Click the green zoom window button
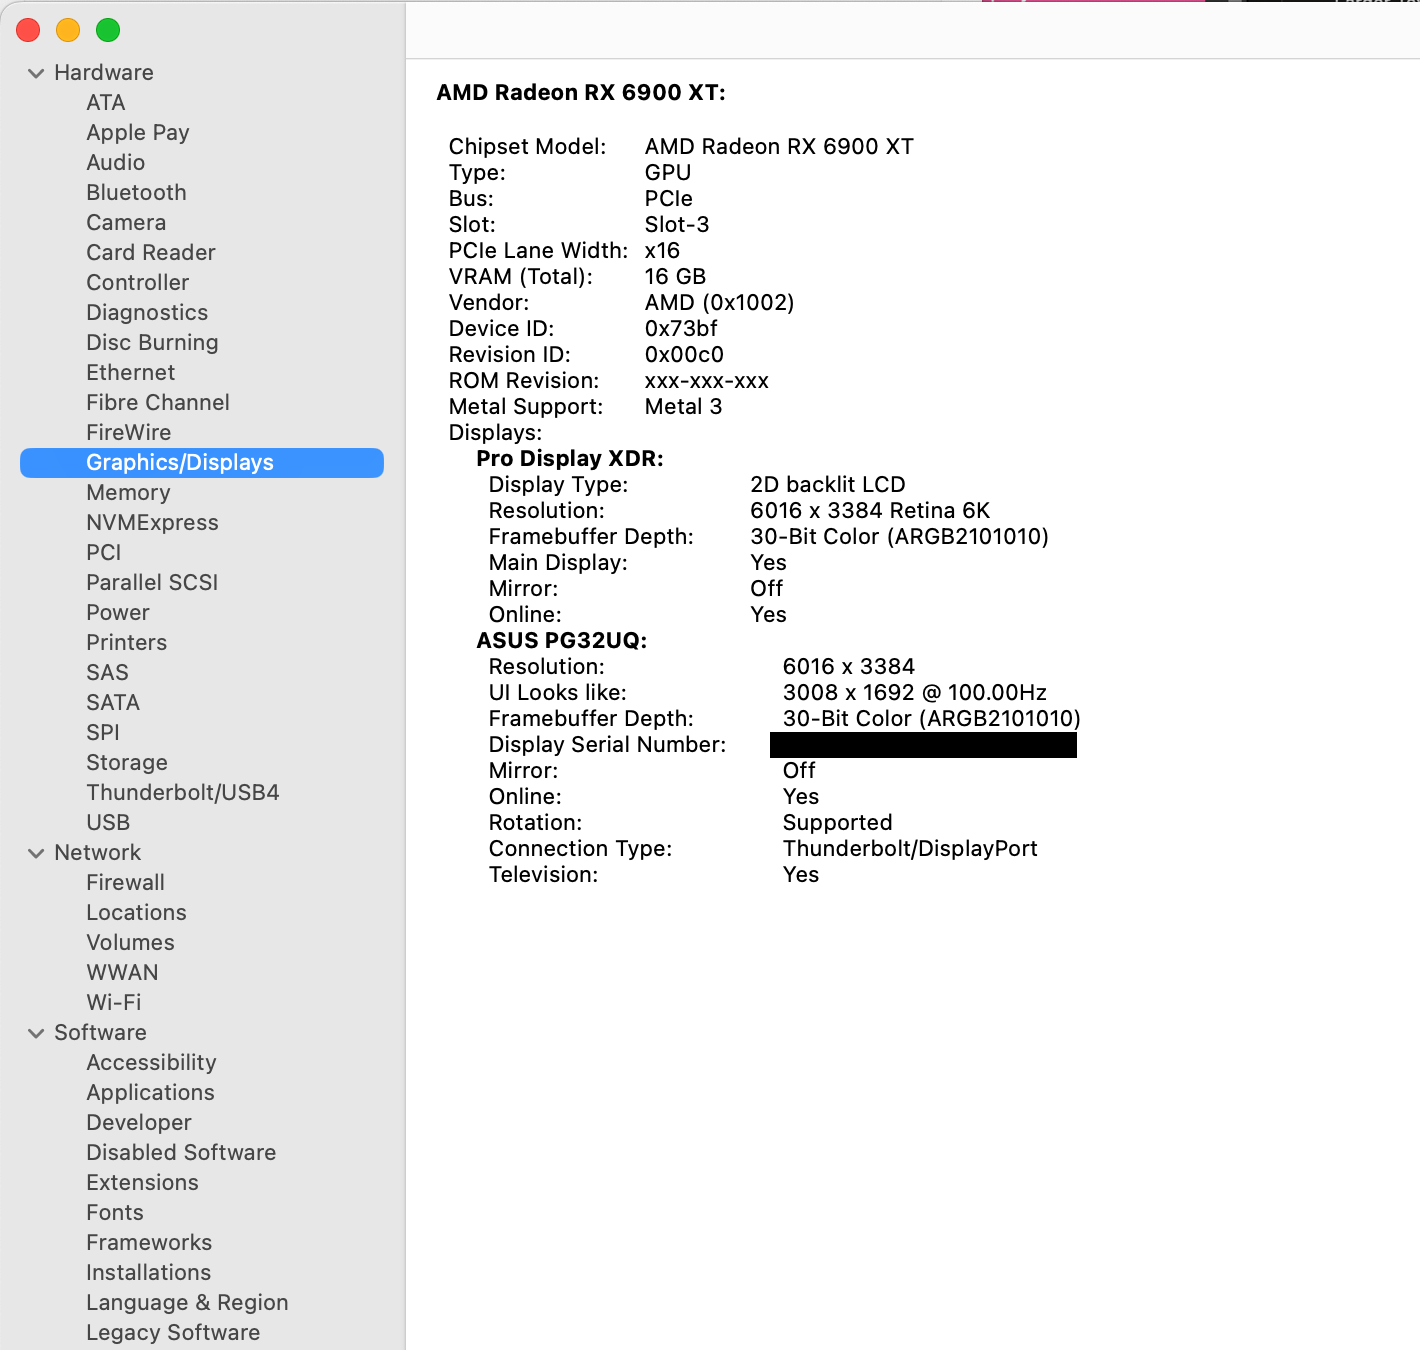The image size is (1420, 1350). pos(108,31)
